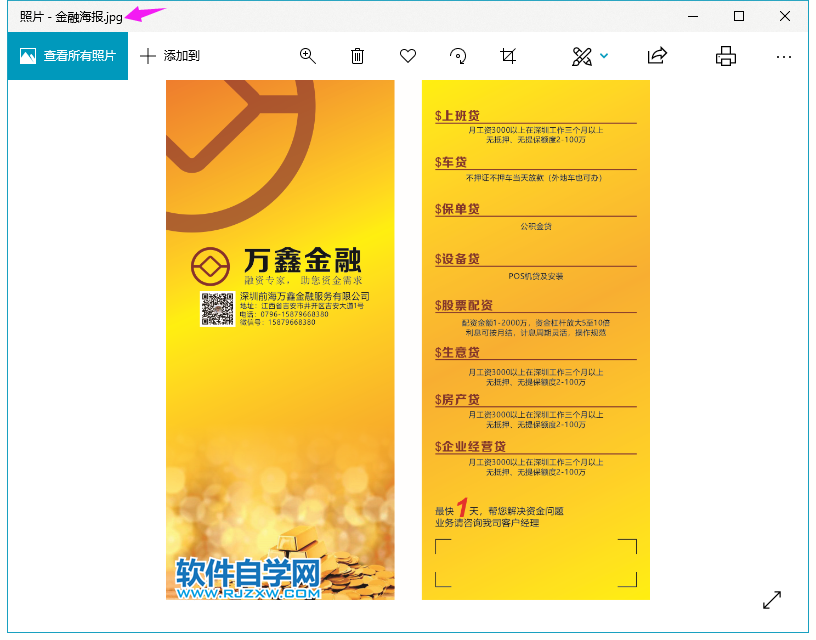Viewport: 816px width, 640px height.
Task: Click the left poster image
Action: (x=280, y=340)
